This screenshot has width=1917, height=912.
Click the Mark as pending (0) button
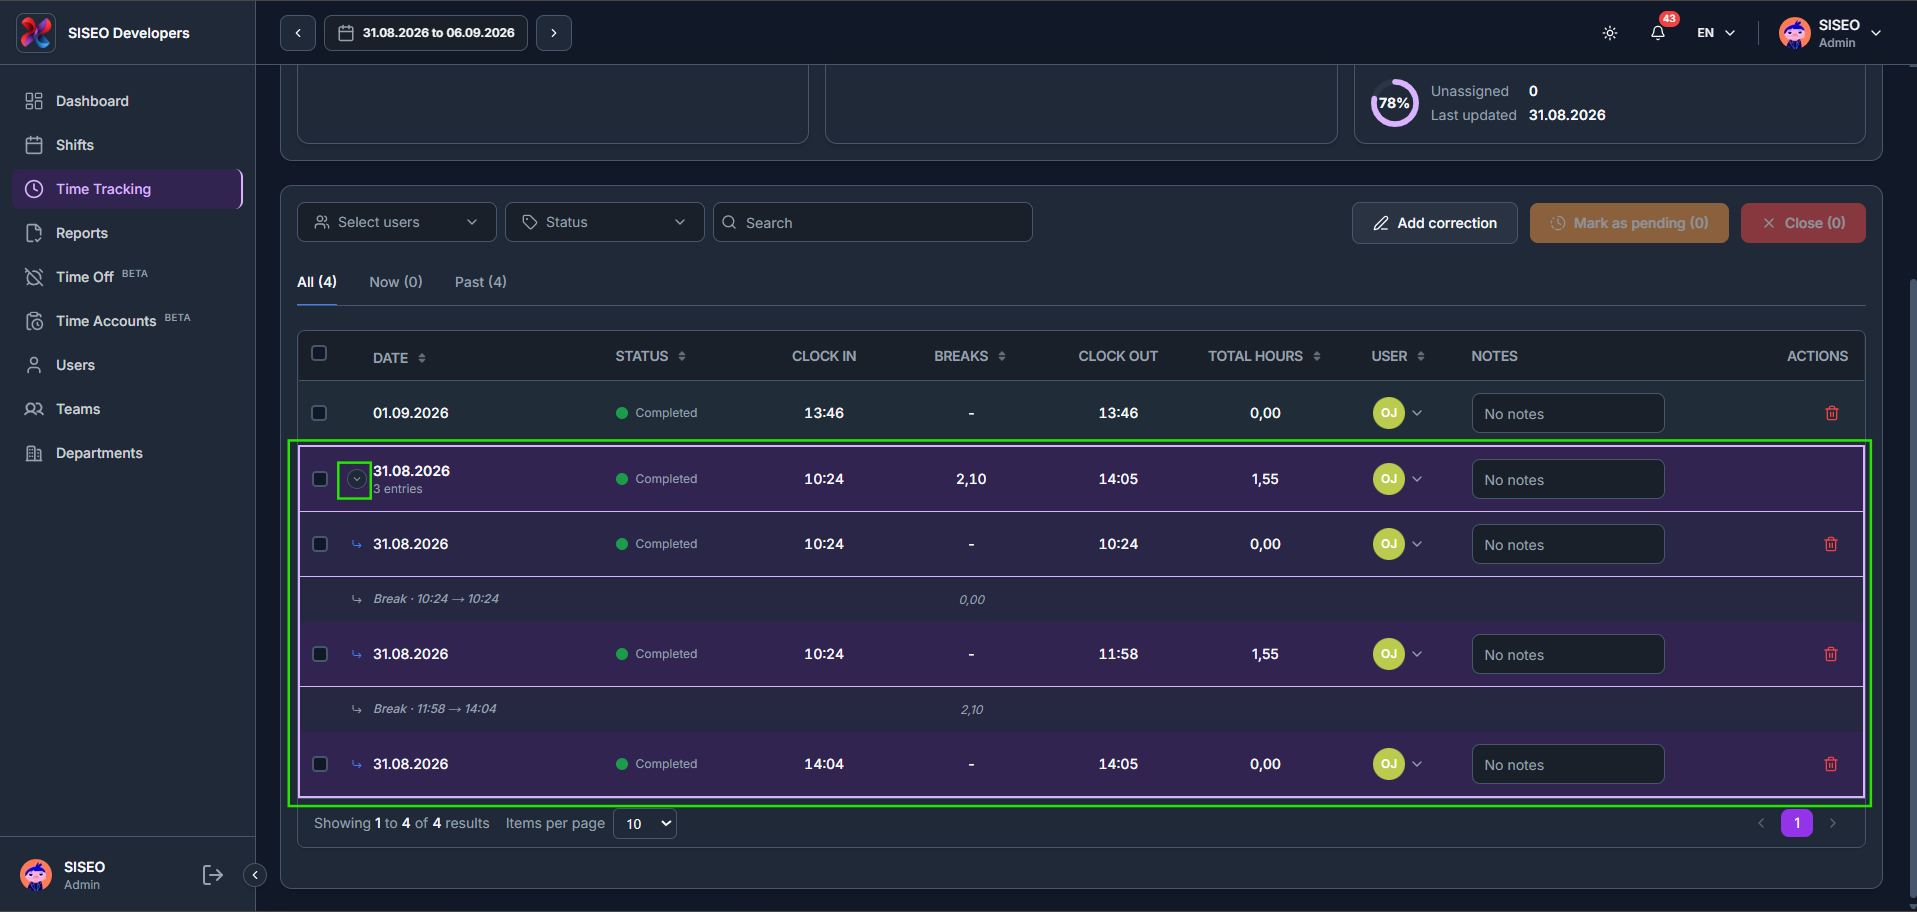point(1629,223)
